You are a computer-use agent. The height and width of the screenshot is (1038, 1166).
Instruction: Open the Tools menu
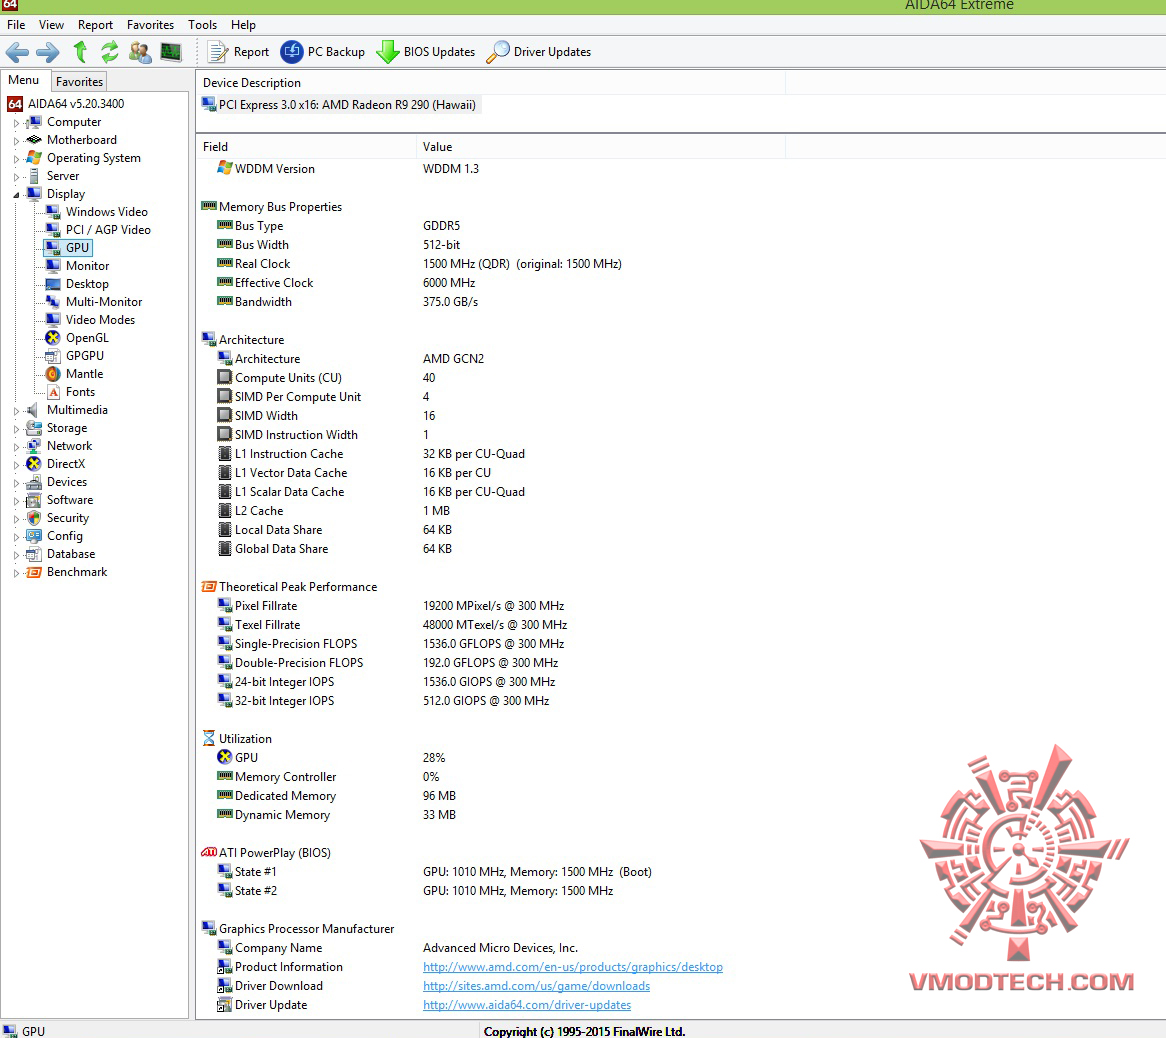(202, 25)
